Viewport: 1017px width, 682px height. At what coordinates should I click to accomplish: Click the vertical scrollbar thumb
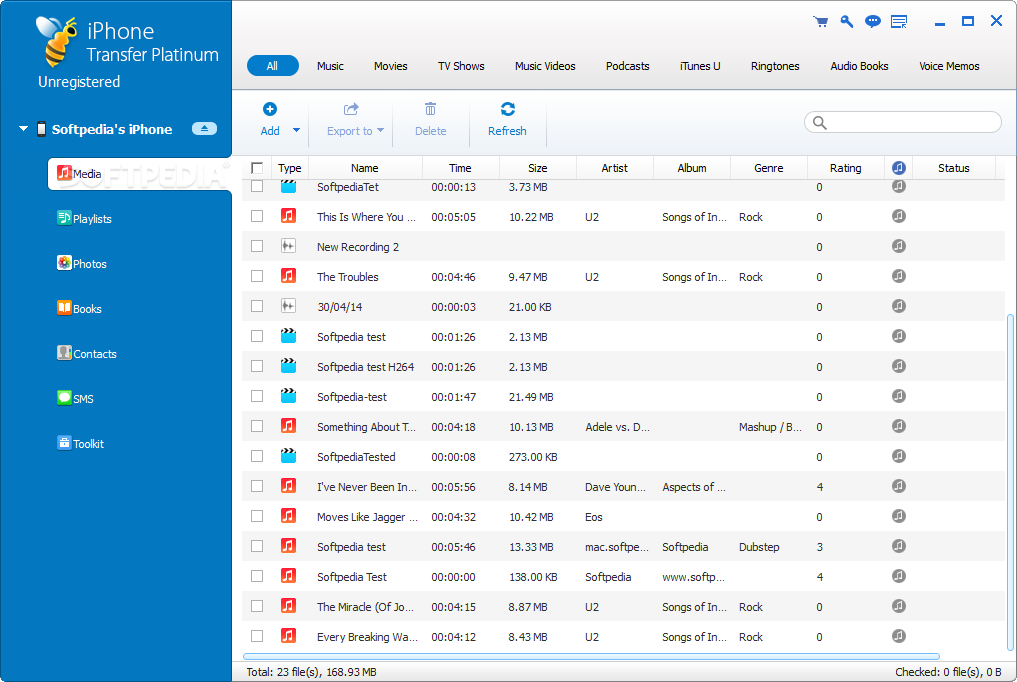click(1009, 482)
